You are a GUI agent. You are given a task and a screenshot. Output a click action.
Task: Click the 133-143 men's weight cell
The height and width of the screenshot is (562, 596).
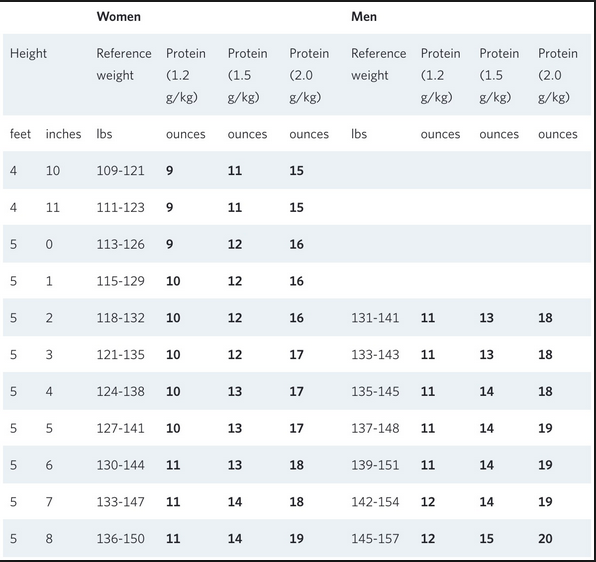(x=375, y=355)
